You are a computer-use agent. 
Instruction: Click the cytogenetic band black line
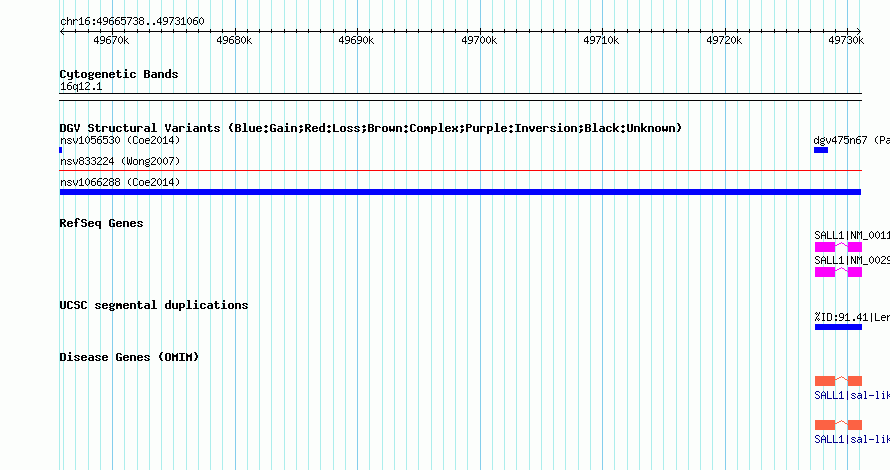click(460, 97)
